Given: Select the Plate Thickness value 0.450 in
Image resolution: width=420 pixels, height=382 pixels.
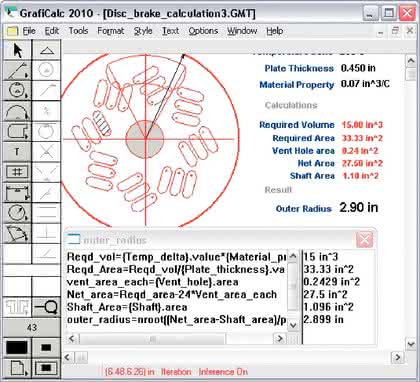Looking at the screenshot, I should coord(358,68).
